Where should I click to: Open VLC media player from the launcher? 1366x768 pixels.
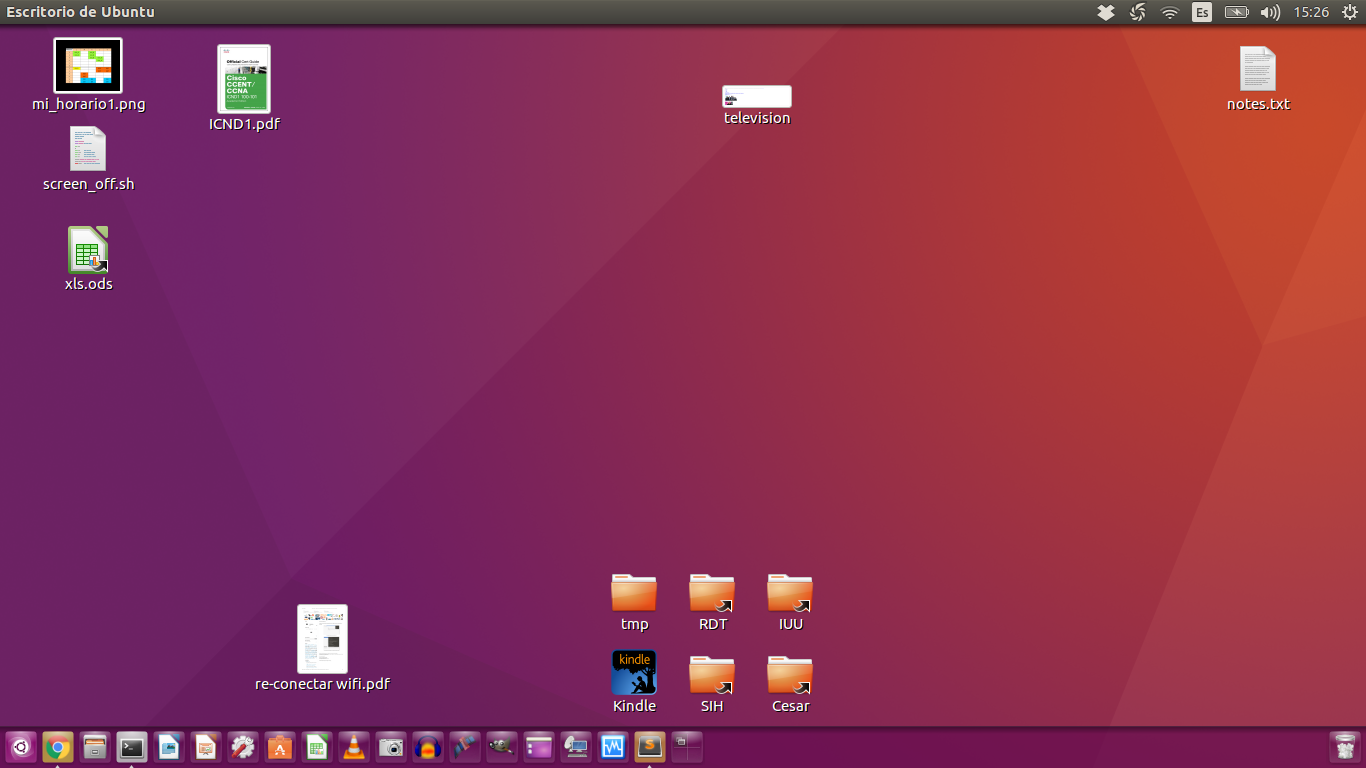point(354,747)
